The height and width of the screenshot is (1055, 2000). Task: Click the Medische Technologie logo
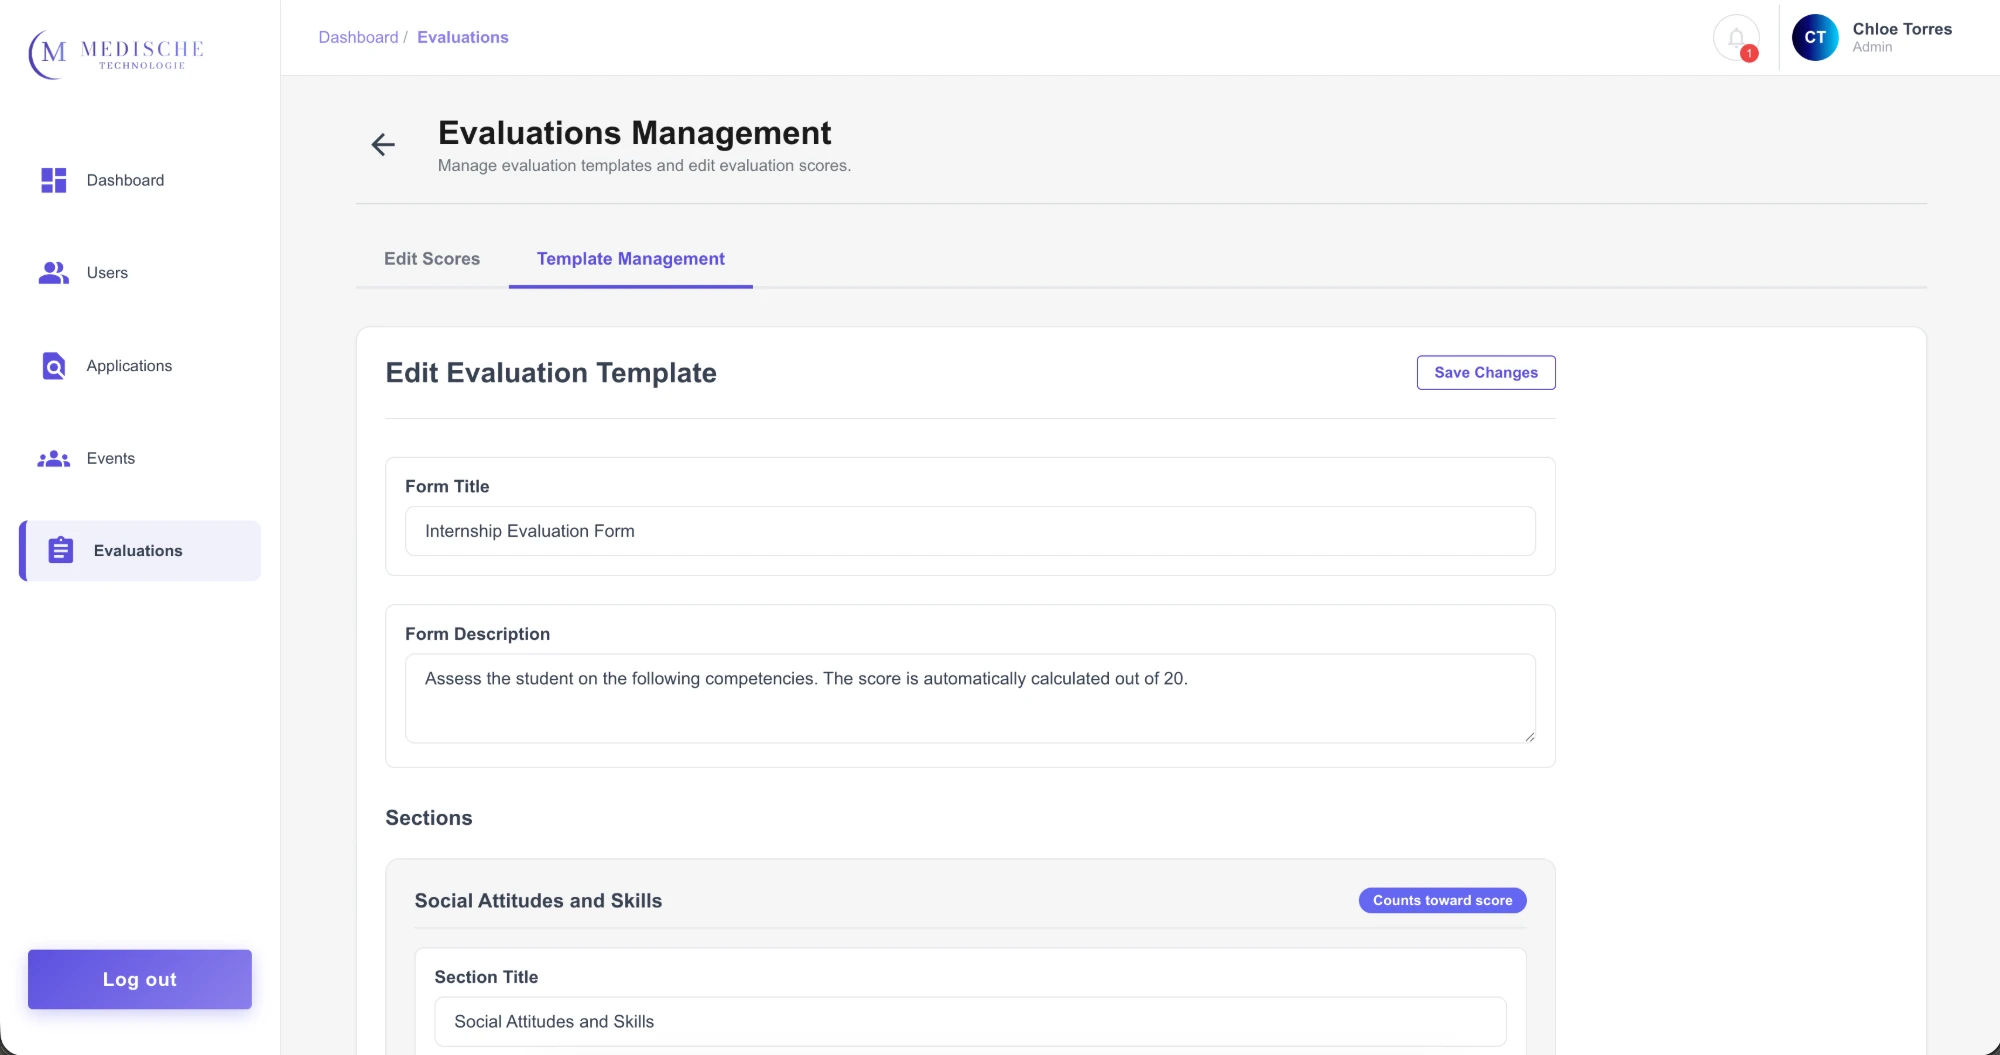[x=116, y=54]
